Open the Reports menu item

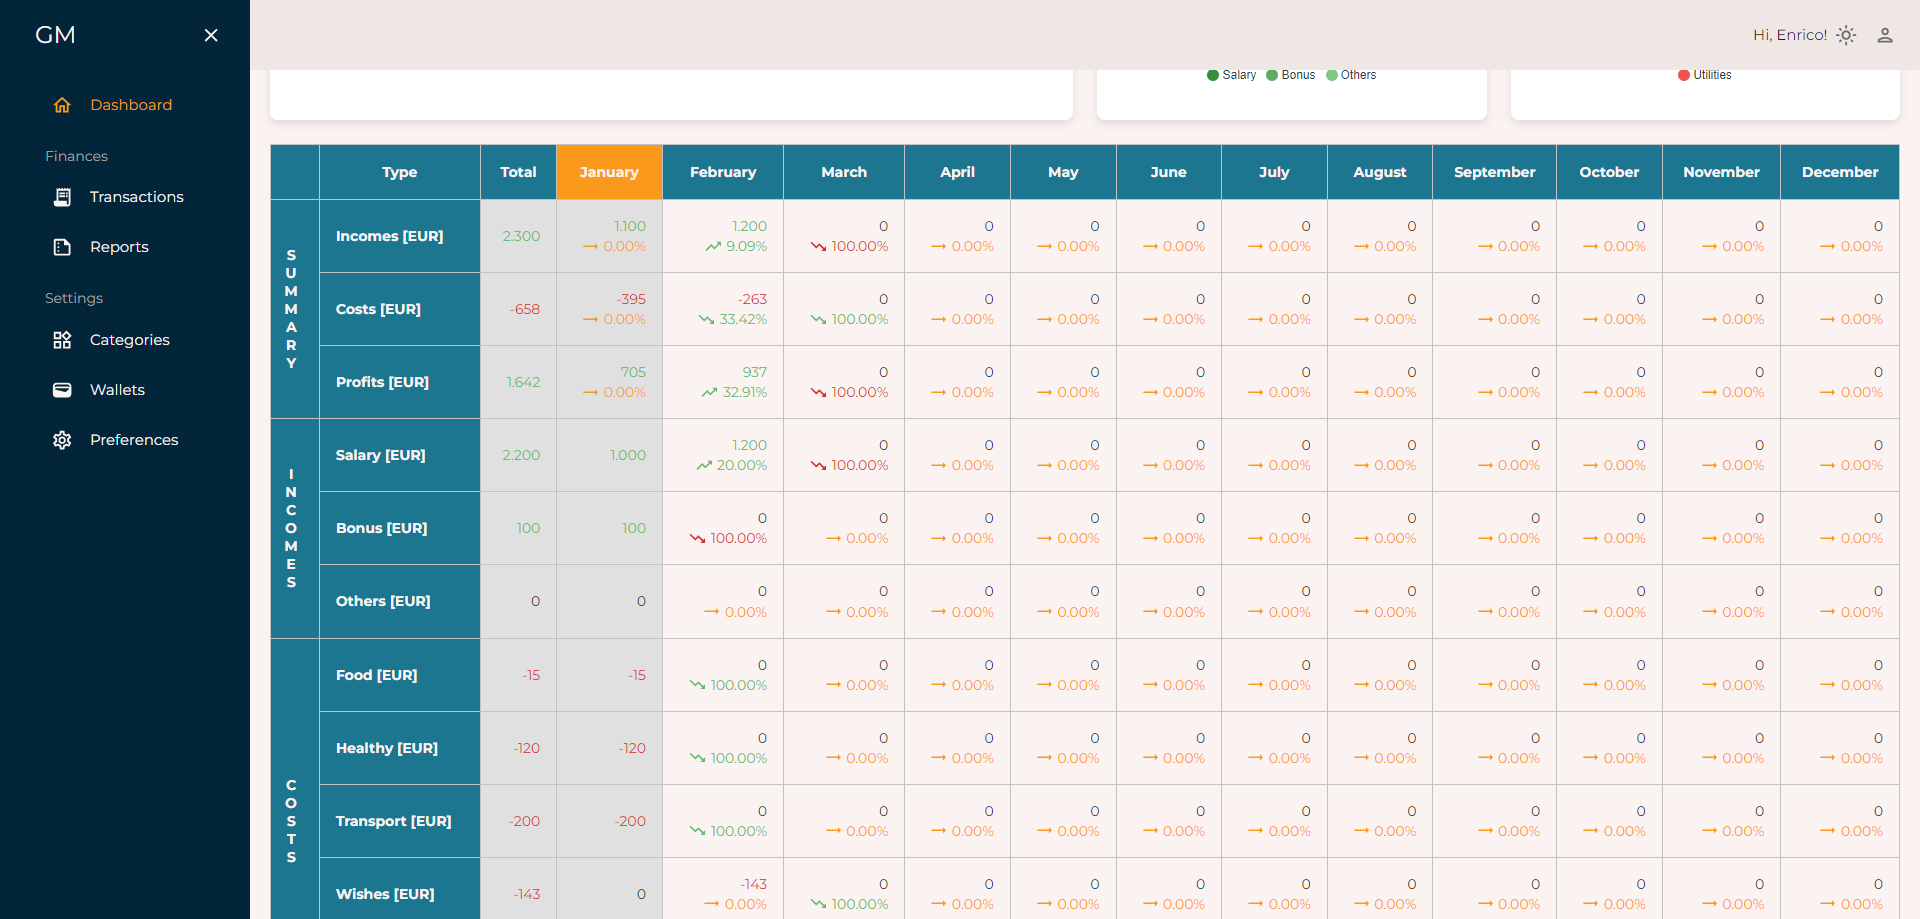point(119,247)
